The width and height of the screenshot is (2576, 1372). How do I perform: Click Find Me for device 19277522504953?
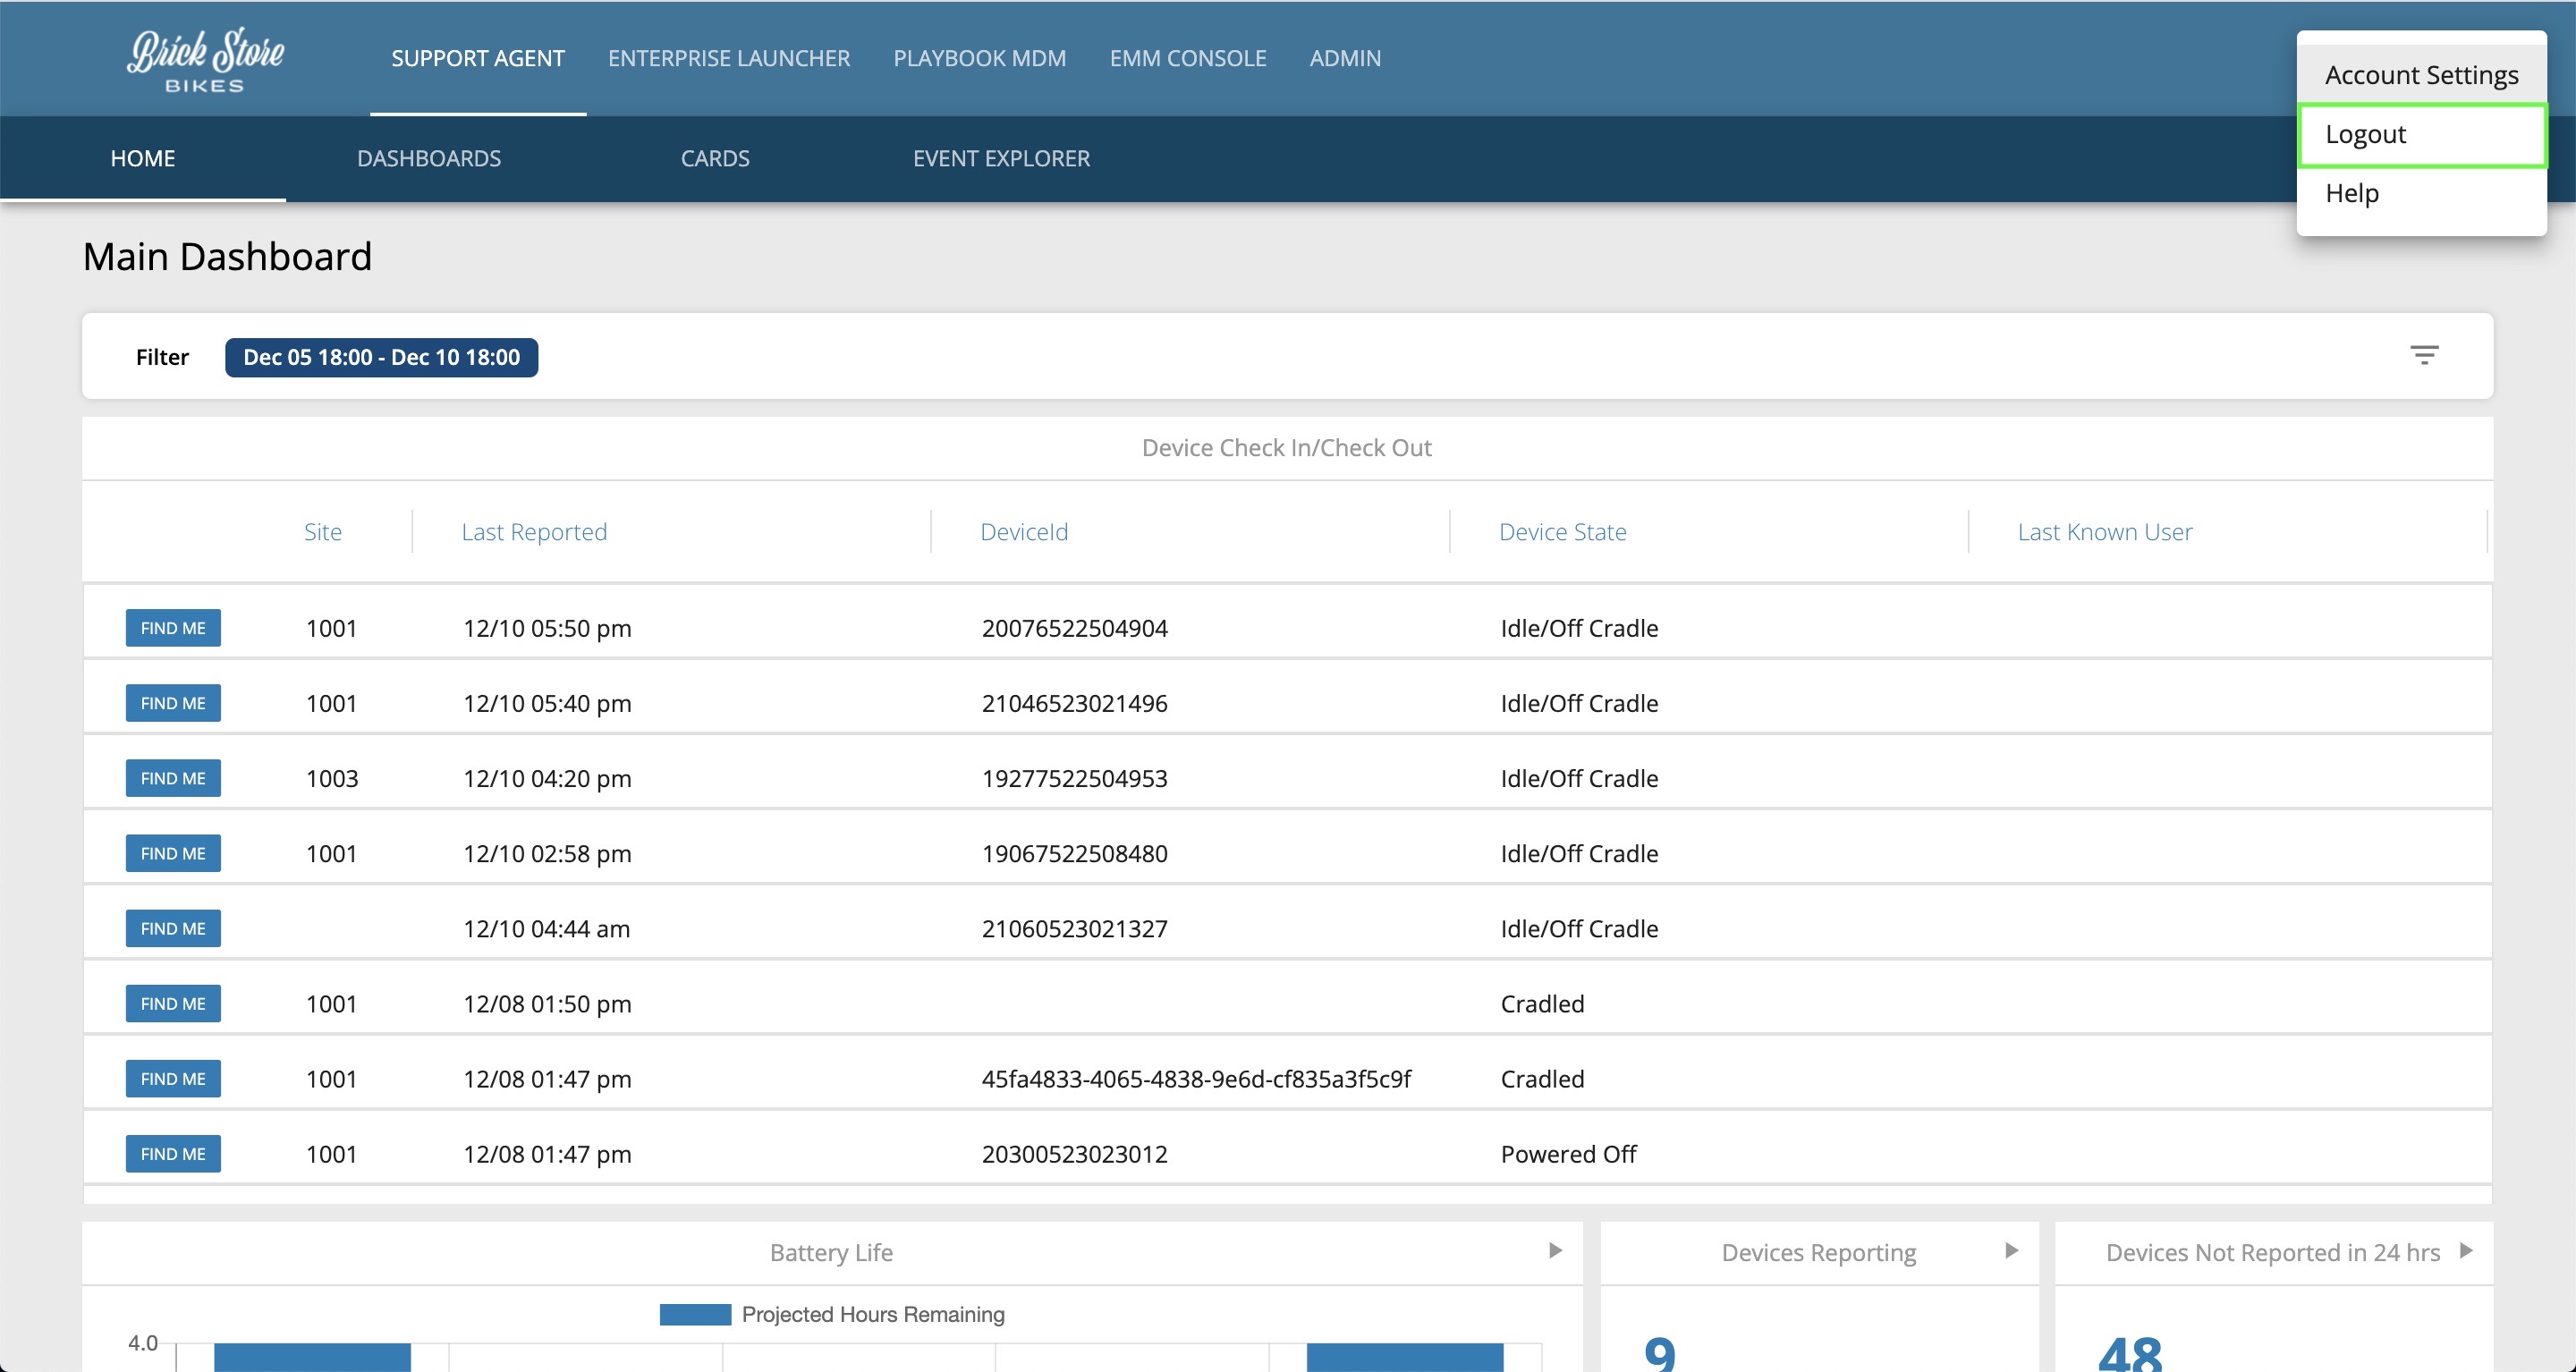(173, 778)
